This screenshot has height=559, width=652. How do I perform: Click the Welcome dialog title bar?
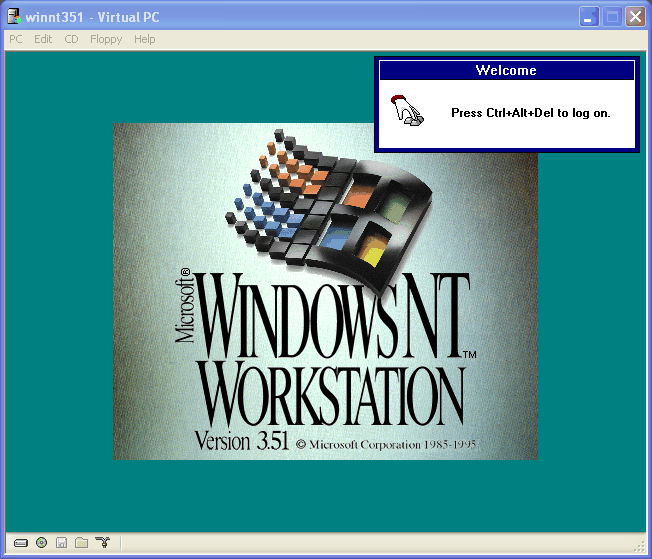coord(507,70)
